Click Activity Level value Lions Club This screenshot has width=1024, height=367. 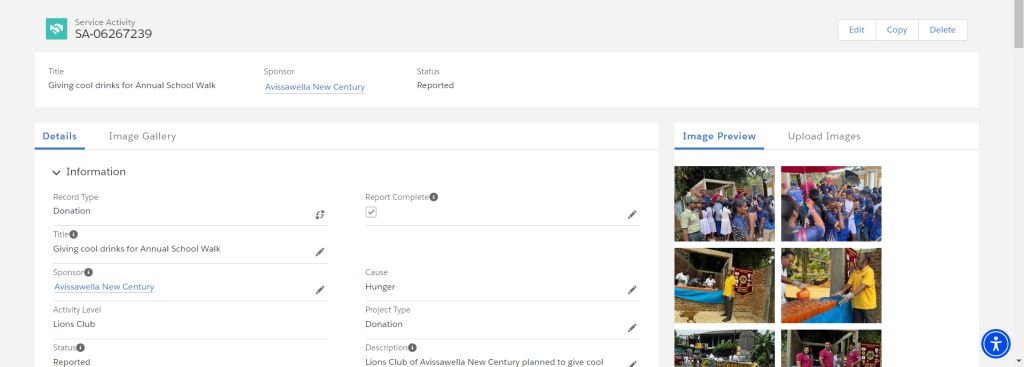(74, 324)
